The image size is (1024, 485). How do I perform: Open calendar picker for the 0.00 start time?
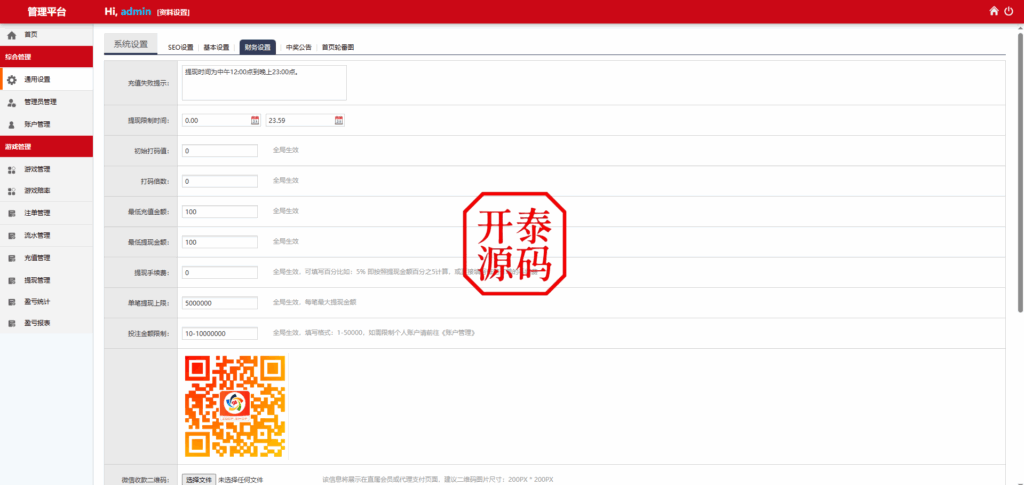click(x=255, y=120)
